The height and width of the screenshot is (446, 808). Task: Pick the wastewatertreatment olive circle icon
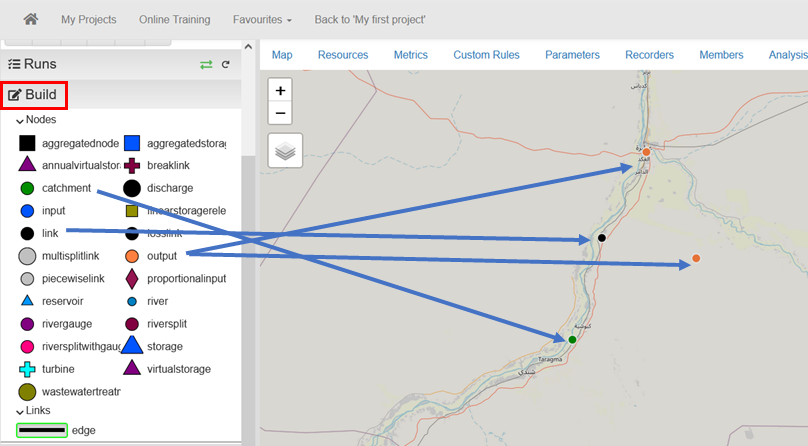(28, 392)
